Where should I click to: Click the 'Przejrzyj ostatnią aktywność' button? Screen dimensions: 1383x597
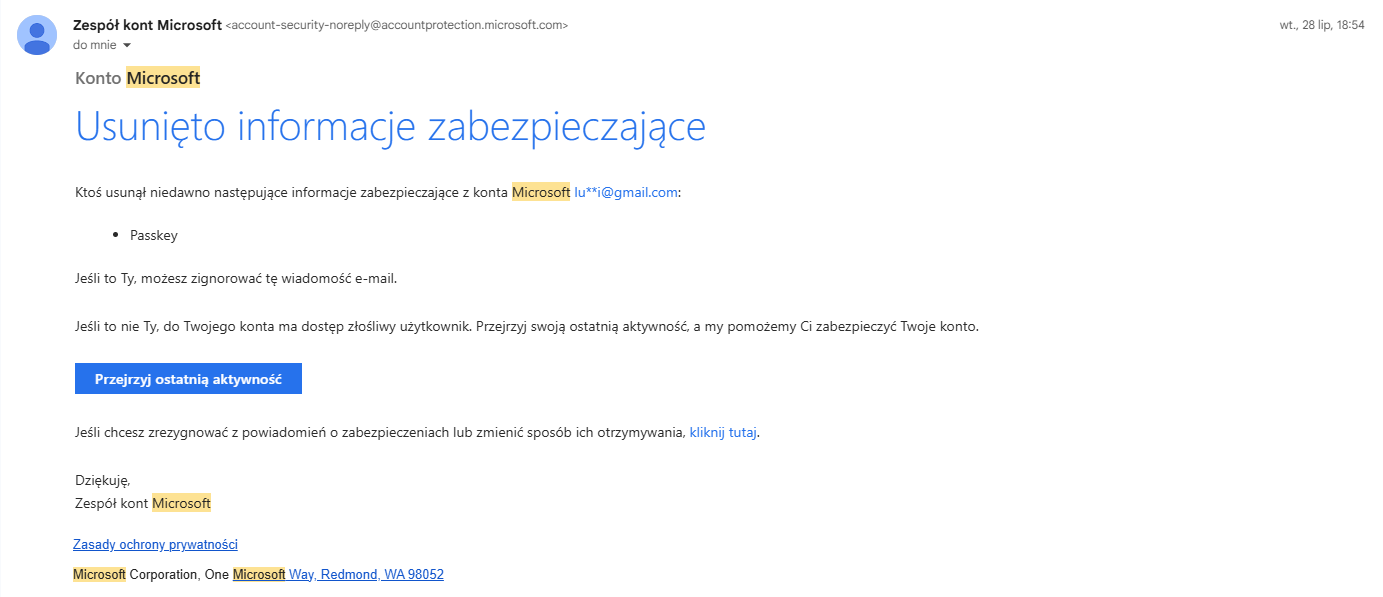coord(188,379)
